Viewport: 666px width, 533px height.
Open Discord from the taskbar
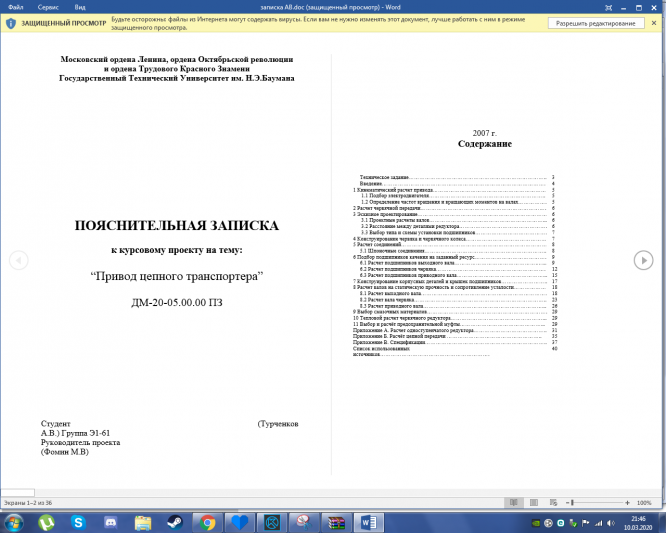(x=110, y=522)
